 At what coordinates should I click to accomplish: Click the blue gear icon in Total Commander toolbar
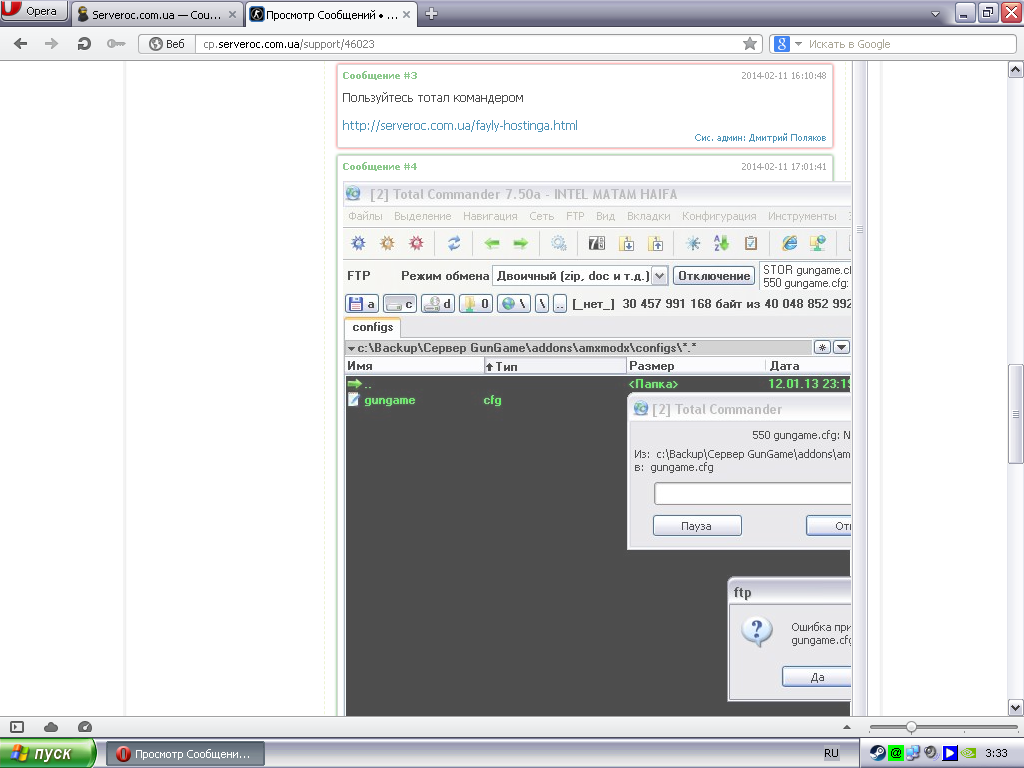point(359,244)
